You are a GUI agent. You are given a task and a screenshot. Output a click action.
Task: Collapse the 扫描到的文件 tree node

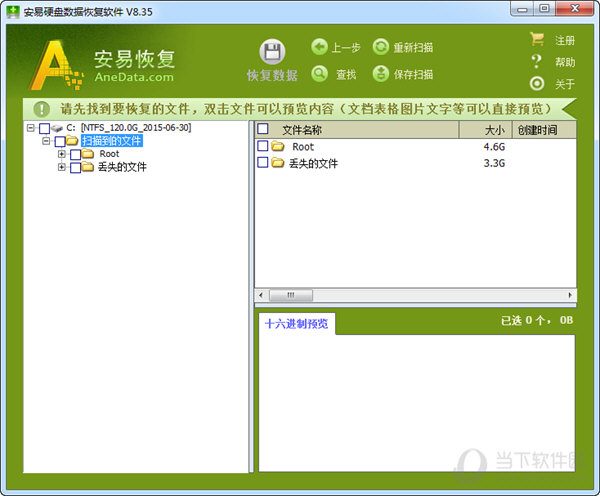coord(46,141)
